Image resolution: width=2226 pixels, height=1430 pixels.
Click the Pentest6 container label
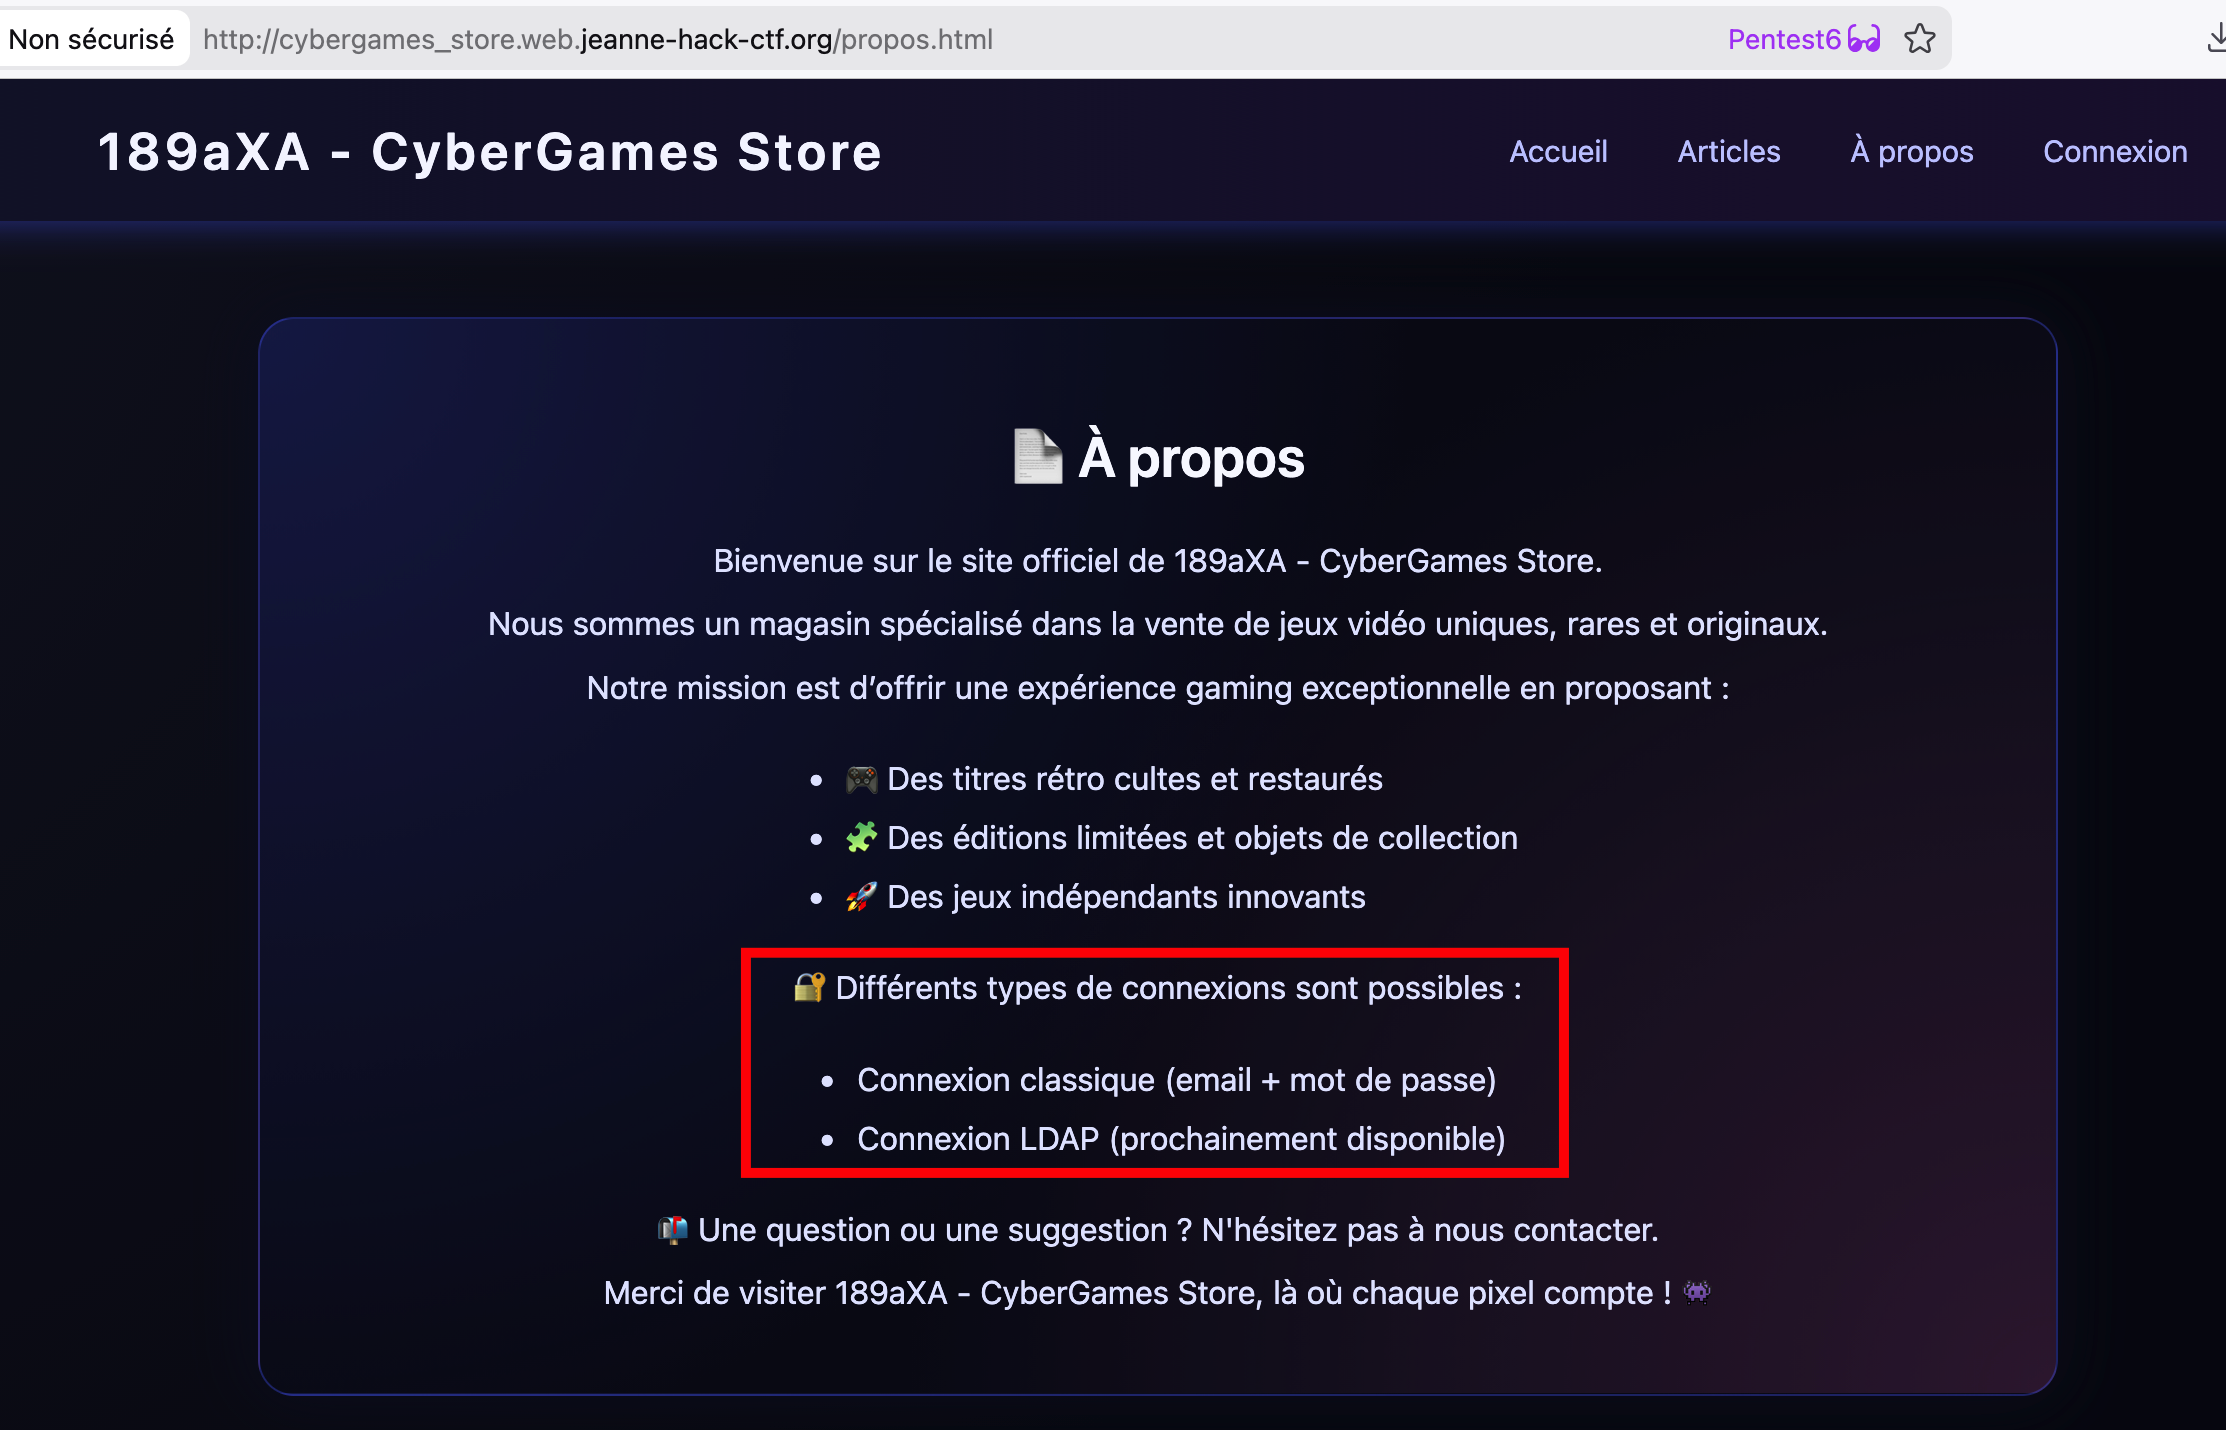tap(1783, 39)
